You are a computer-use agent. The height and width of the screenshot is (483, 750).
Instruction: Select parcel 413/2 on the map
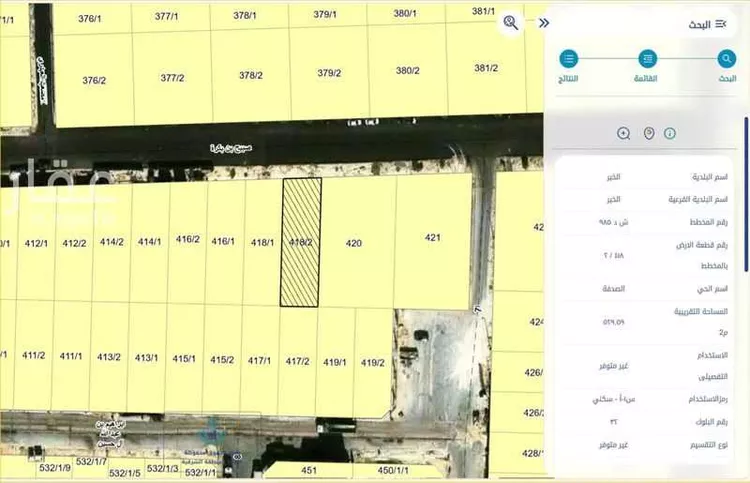click(109, 357)
